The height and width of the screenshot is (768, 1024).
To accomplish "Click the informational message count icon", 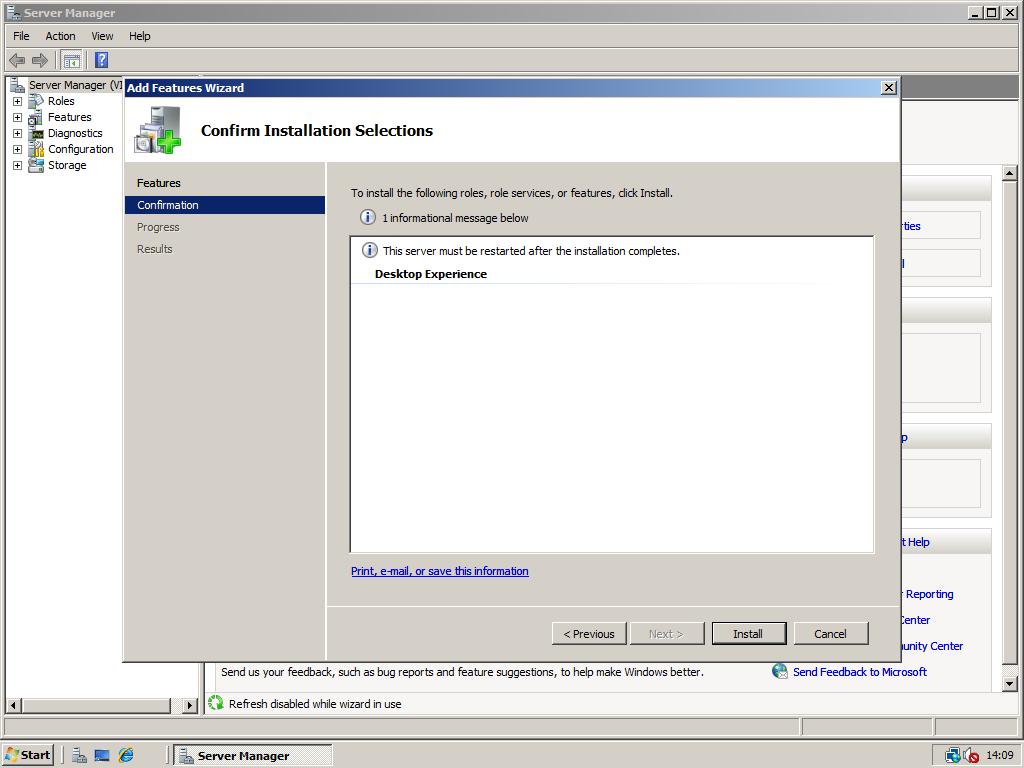I will (x=368, y=217).
